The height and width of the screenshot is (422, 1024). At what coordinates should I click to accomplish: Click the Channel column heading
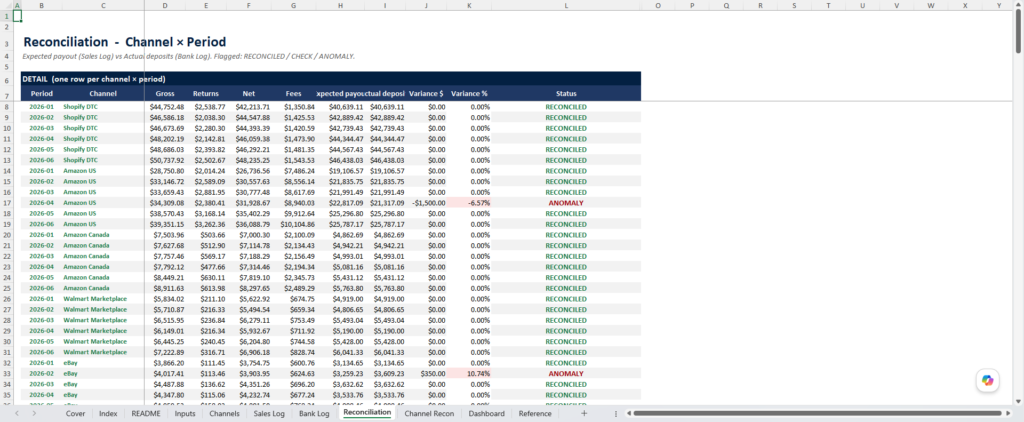pyautogui.click(x=103, y=93)
